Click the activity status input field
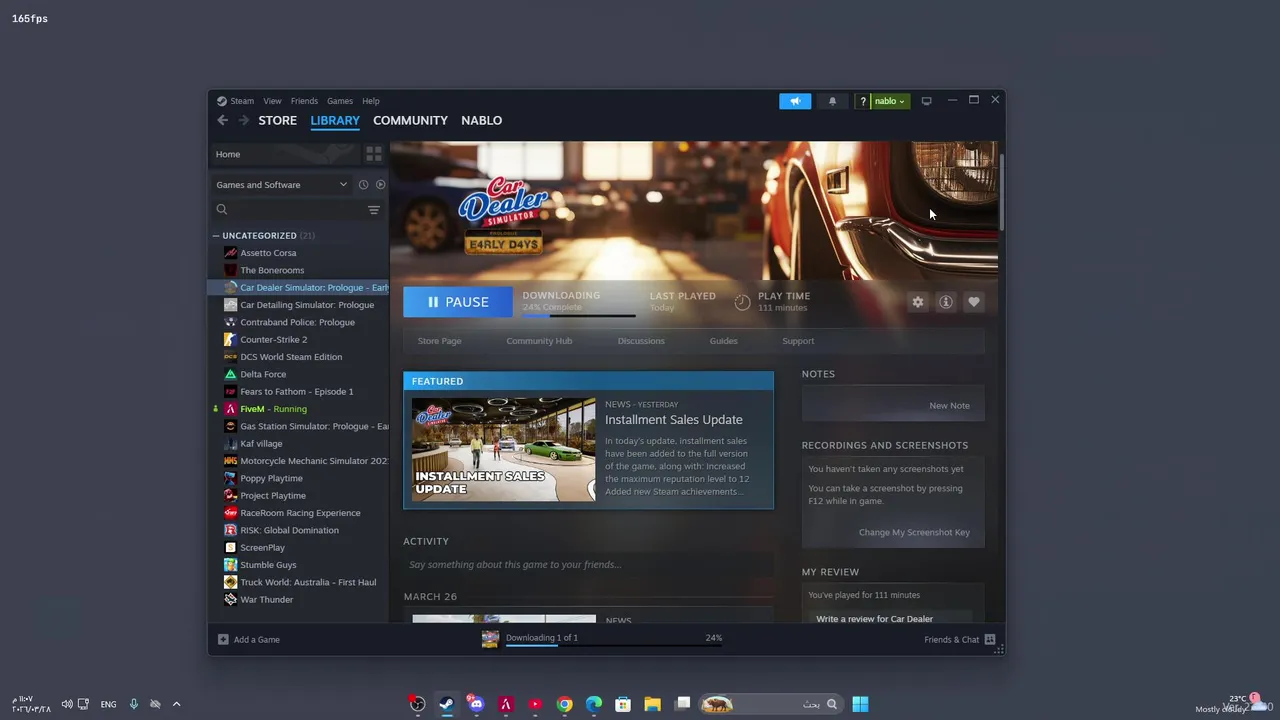 (589, 565)
